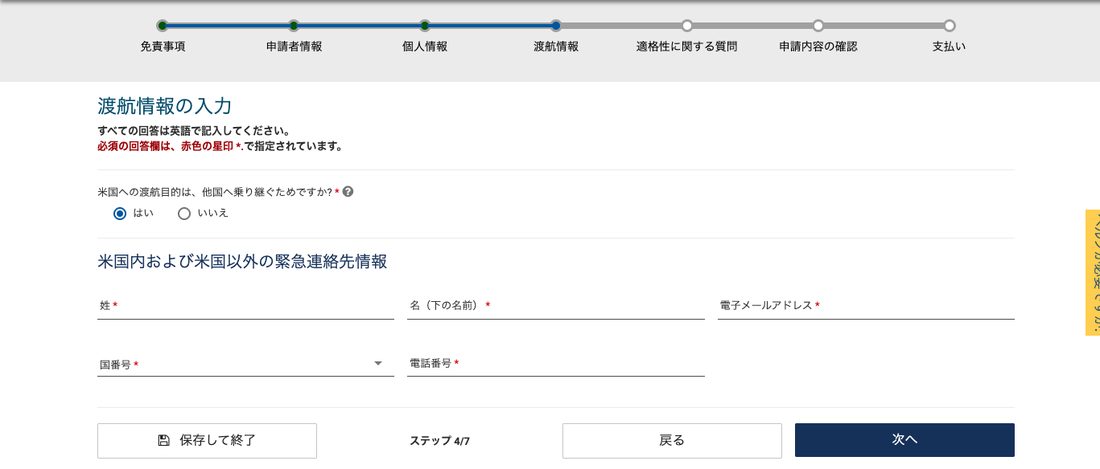Viewport: 1100px width, 469px height.
Task: Click the 姓 input field
Action: [246, 306]
